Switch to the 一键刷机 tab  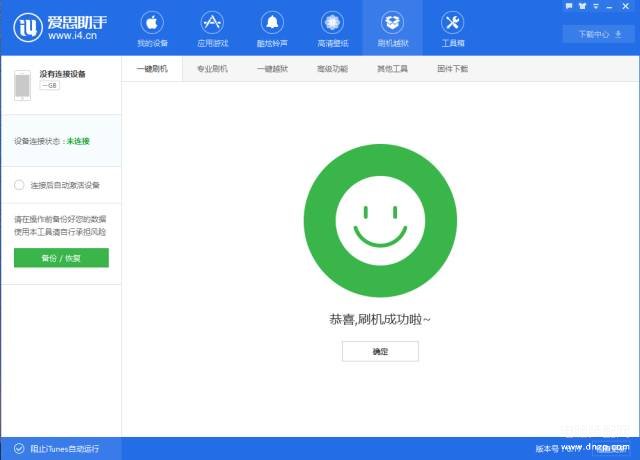(152, 69)
